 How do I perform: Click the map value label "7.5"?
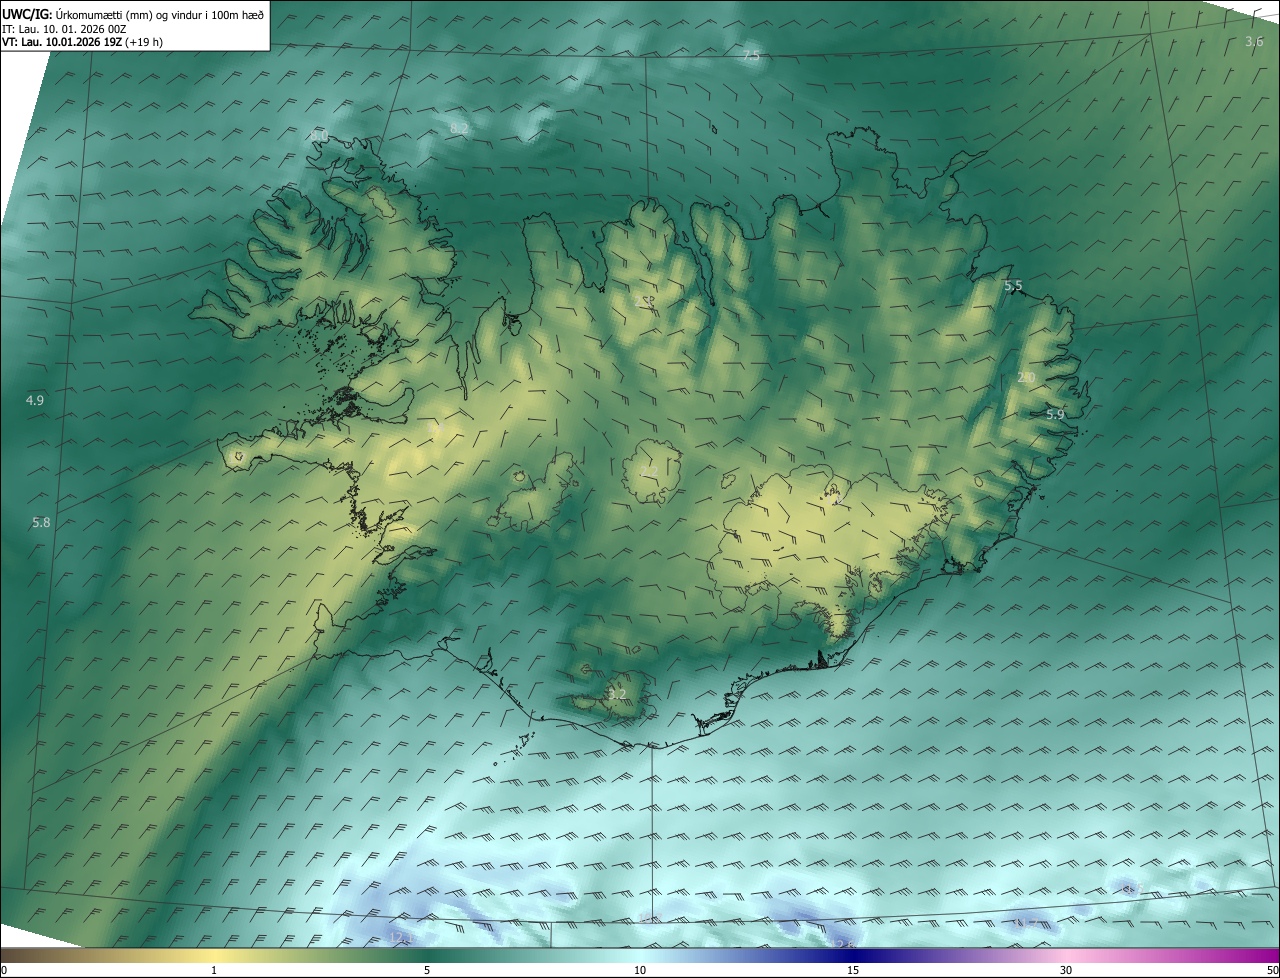tap(752, 56)
